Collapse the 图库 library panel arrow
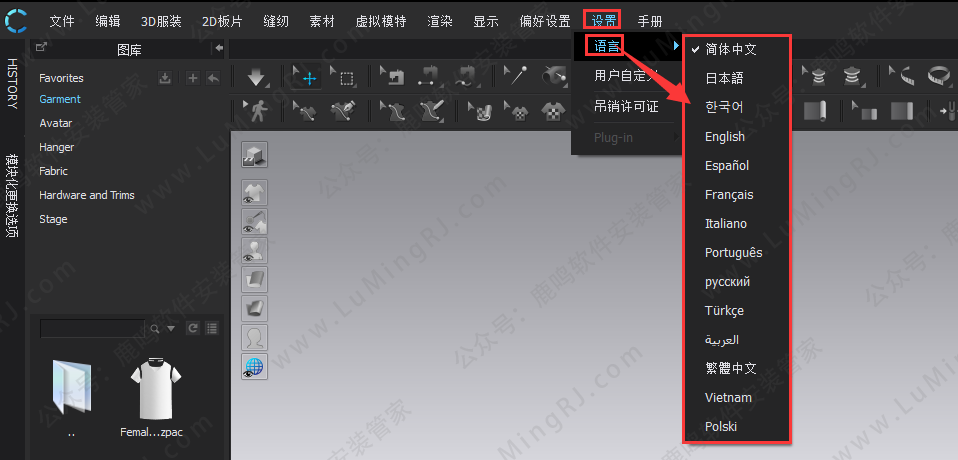This screenshot has width=958, height=460. pyautogui.click(x=219, y=47)
